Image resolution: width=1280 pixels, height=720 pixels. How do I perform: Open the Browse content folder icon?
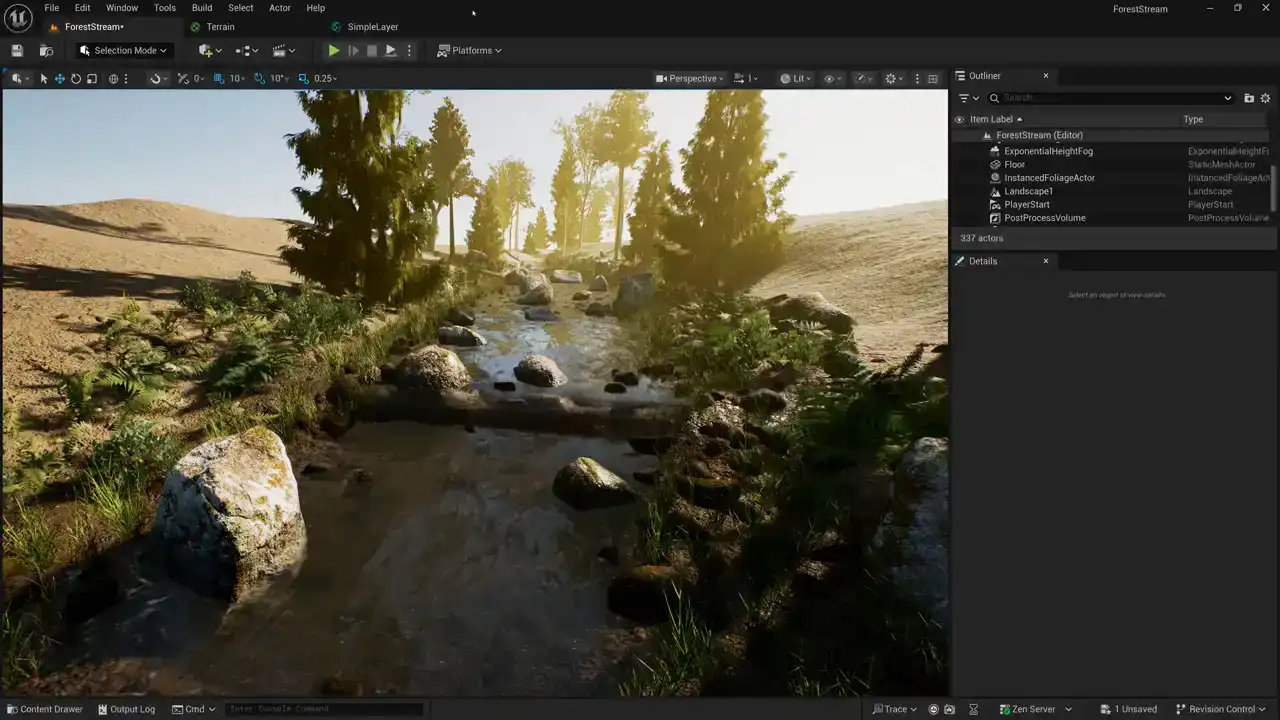(46, 50)
